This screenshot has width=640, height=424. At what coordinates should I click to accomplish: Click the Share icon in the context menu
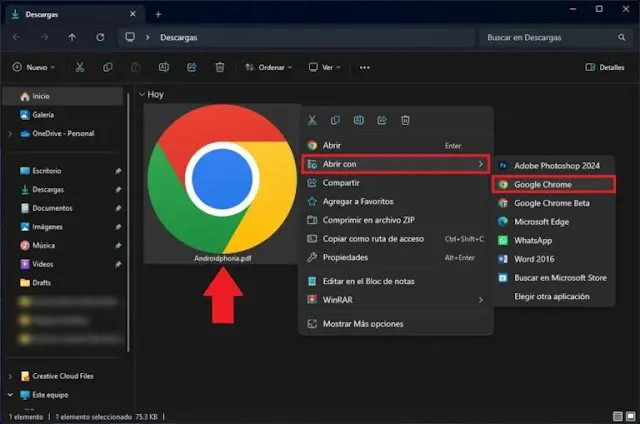pyautogui.click(x=382, y=120)
